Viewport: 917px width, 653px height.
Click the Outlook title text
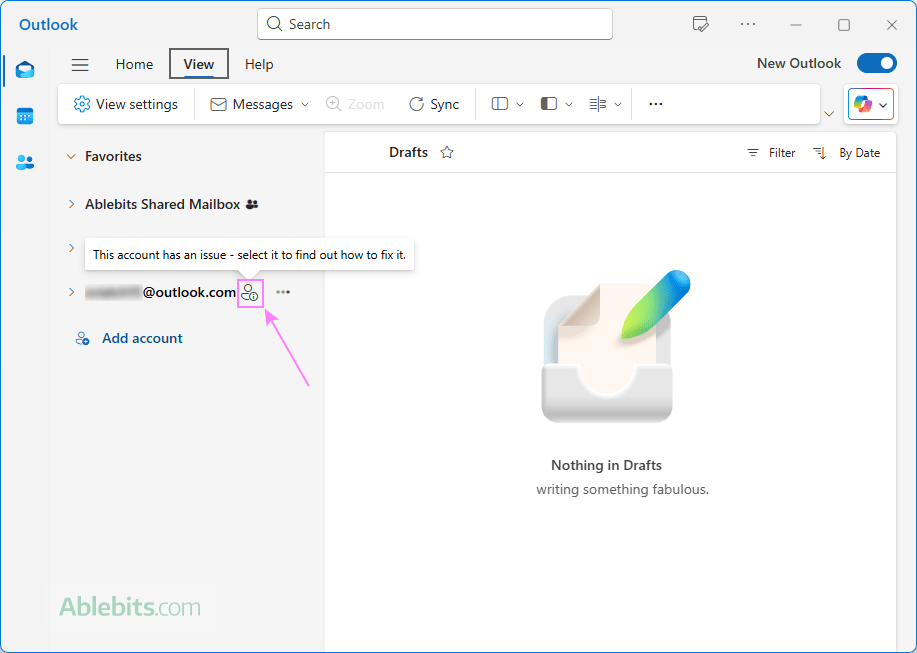coord(49,25)
